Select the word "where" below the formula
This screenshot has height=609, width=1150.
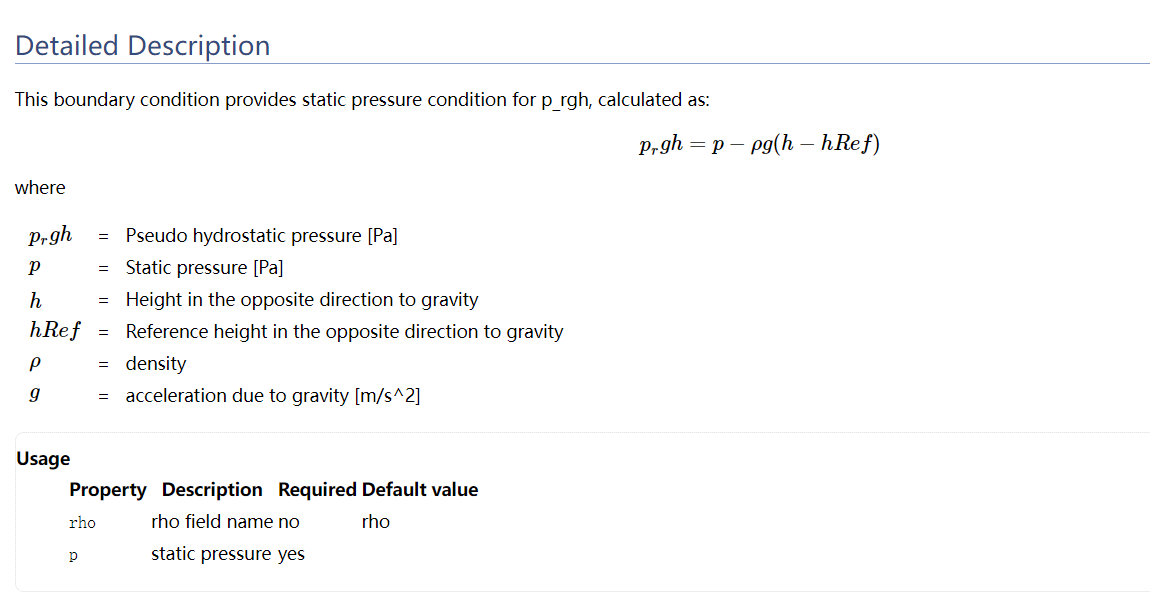click(40, 188)
